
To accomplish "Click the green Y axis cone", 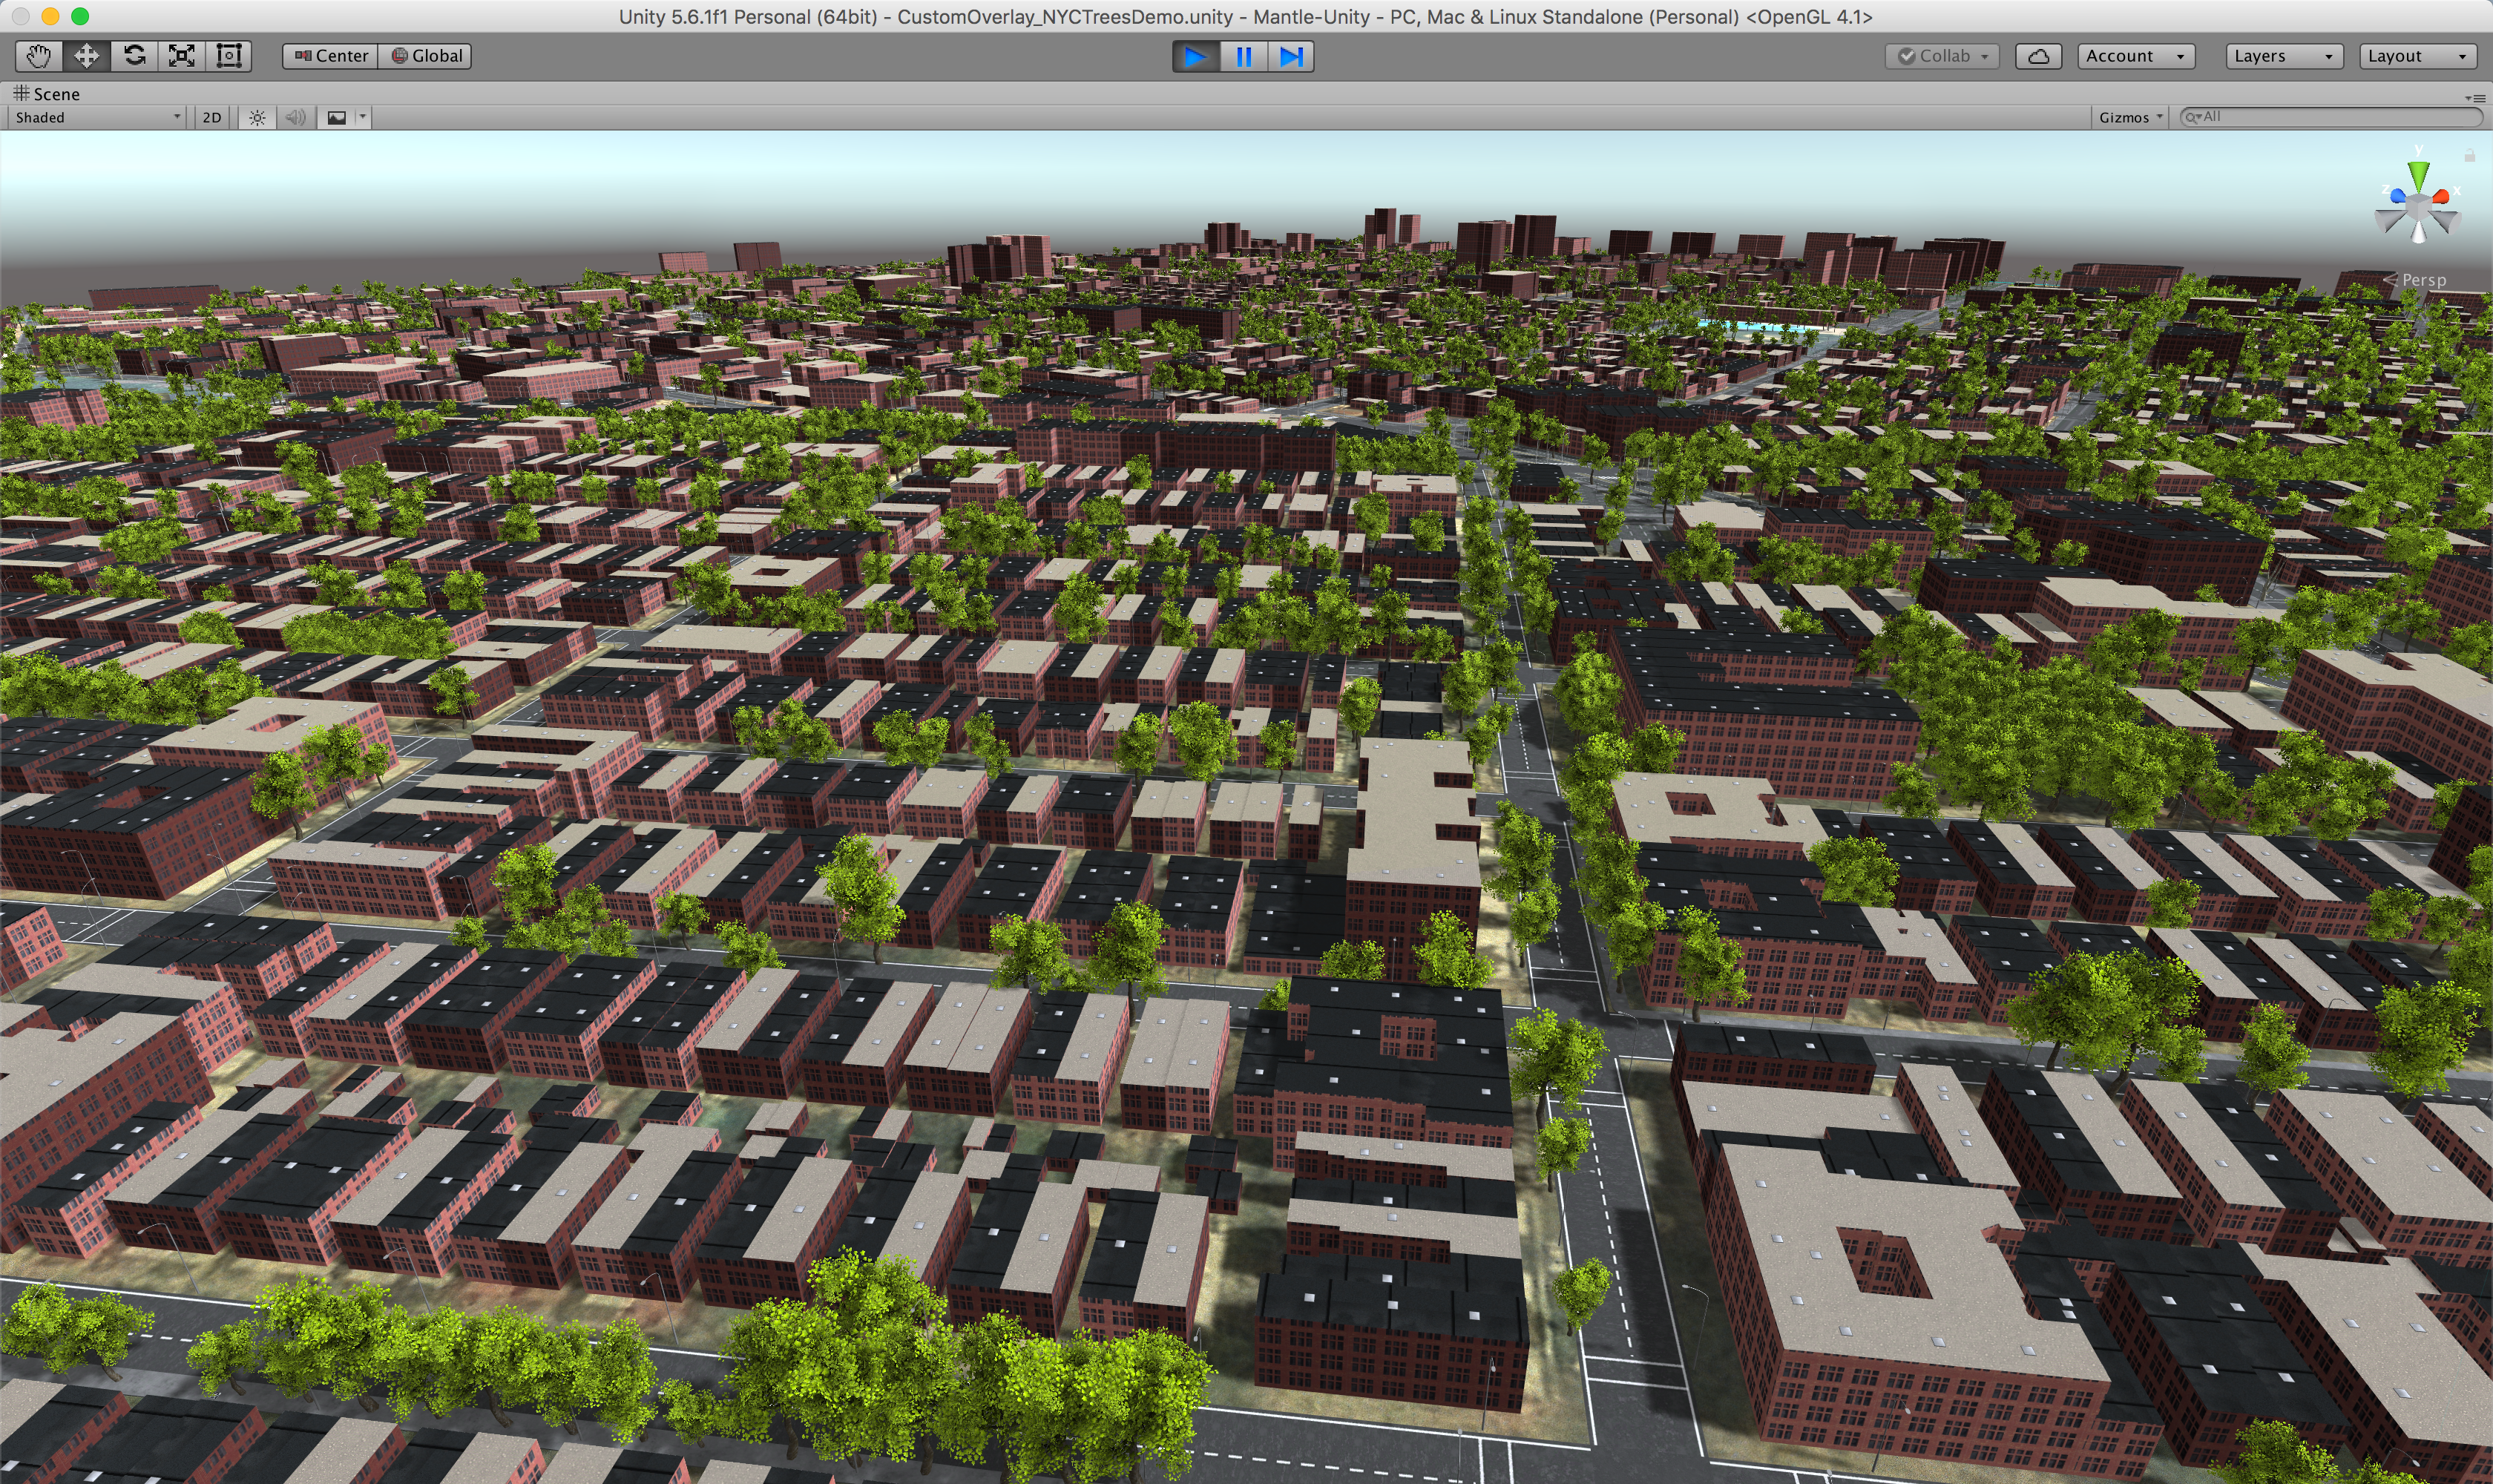I will (2418, 175).
